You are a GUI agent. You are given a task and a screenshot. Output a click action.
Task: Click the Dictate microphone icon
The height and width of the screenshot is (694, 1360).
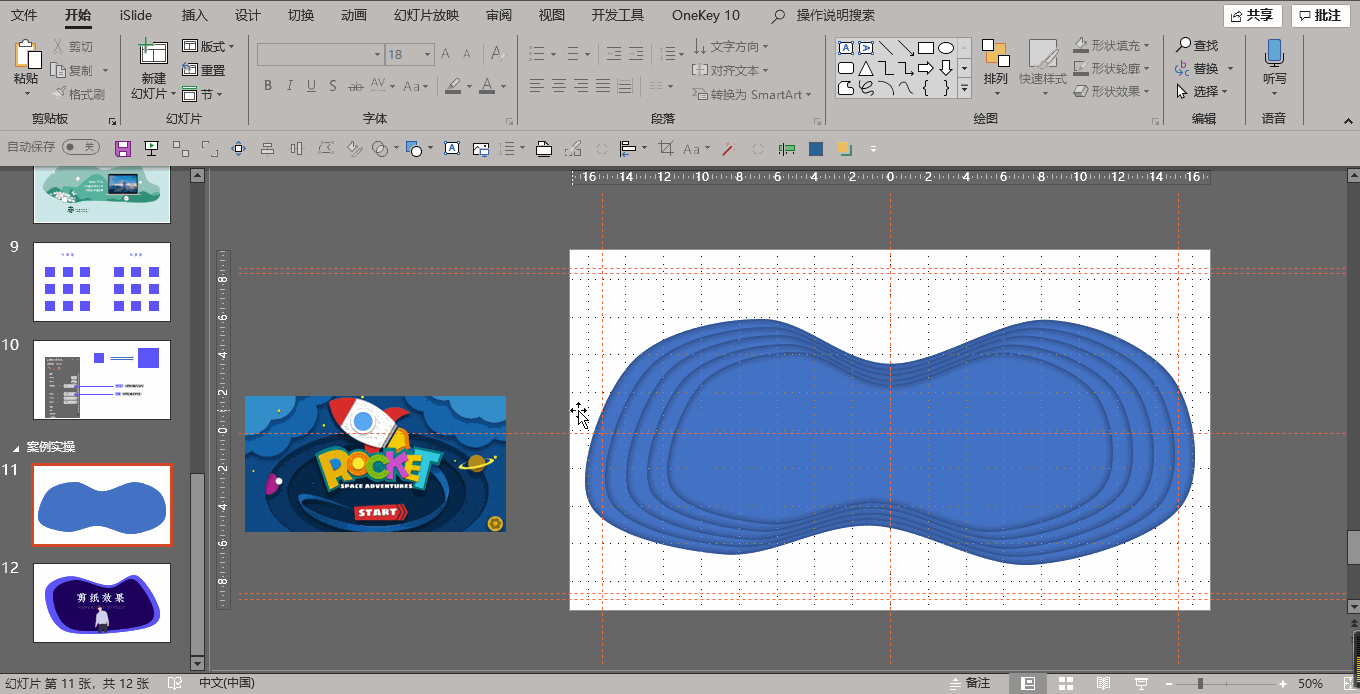(1274, 54)
